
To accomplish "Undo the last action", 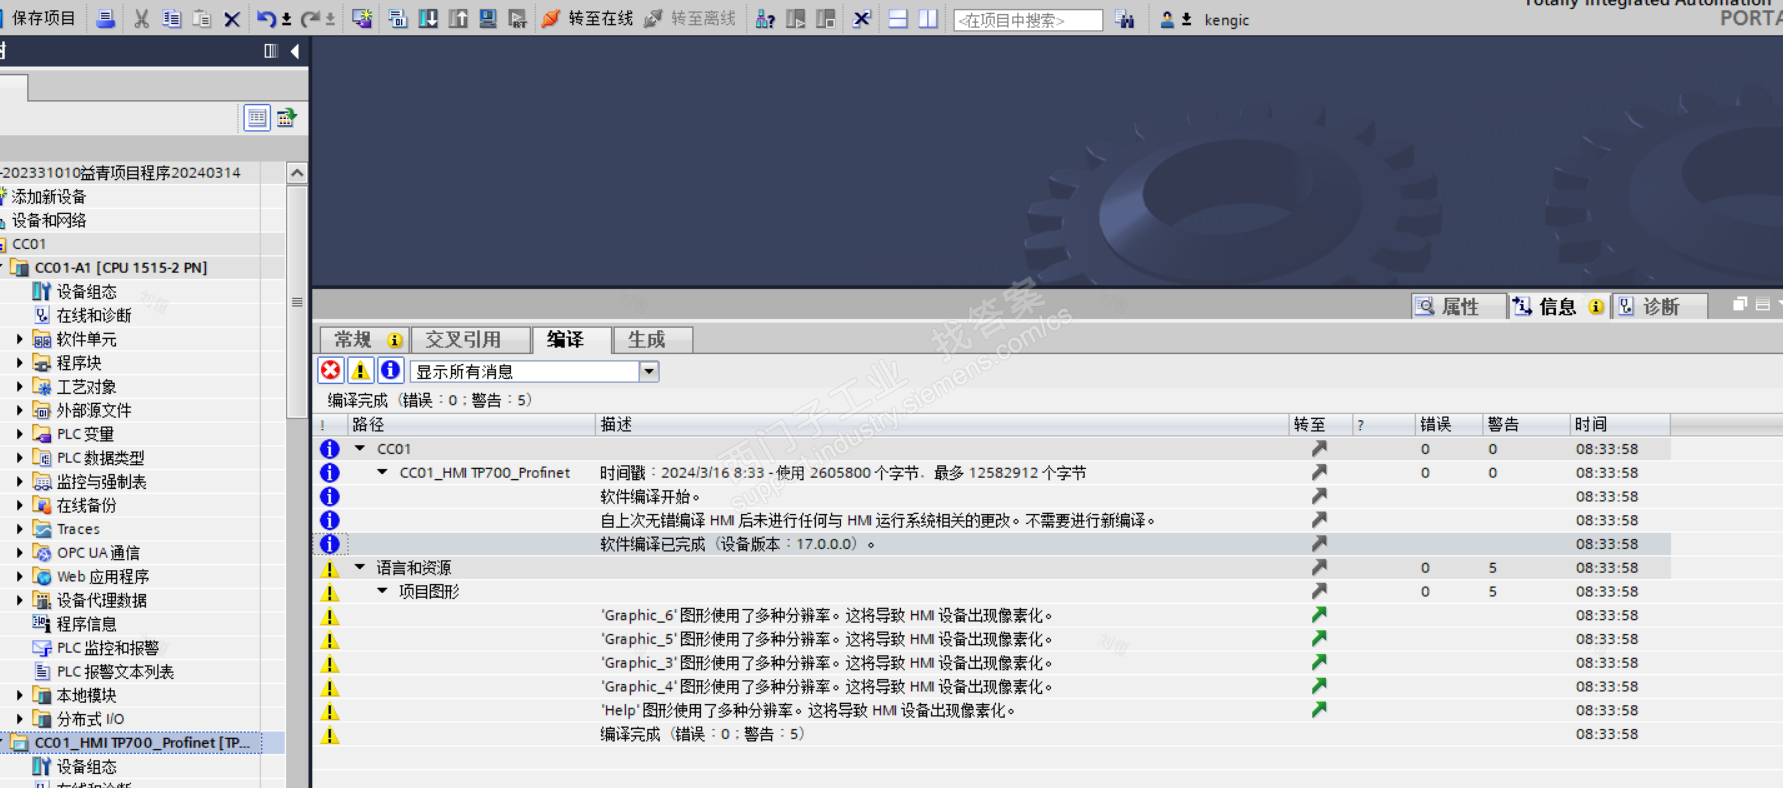I will (x=265, y=19).
